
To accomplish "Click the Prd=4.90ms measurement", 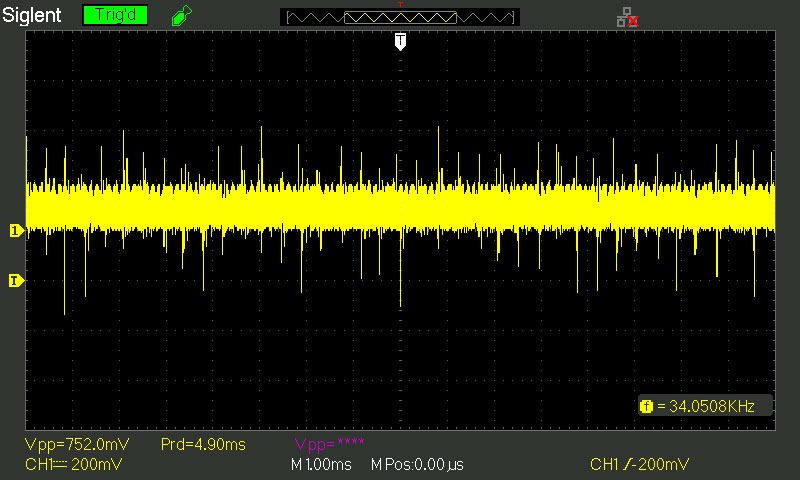I will 203,444.
